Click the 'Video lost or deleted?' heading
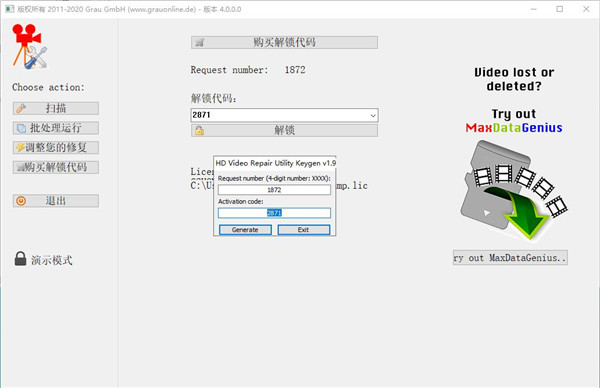 pos(514,79)
